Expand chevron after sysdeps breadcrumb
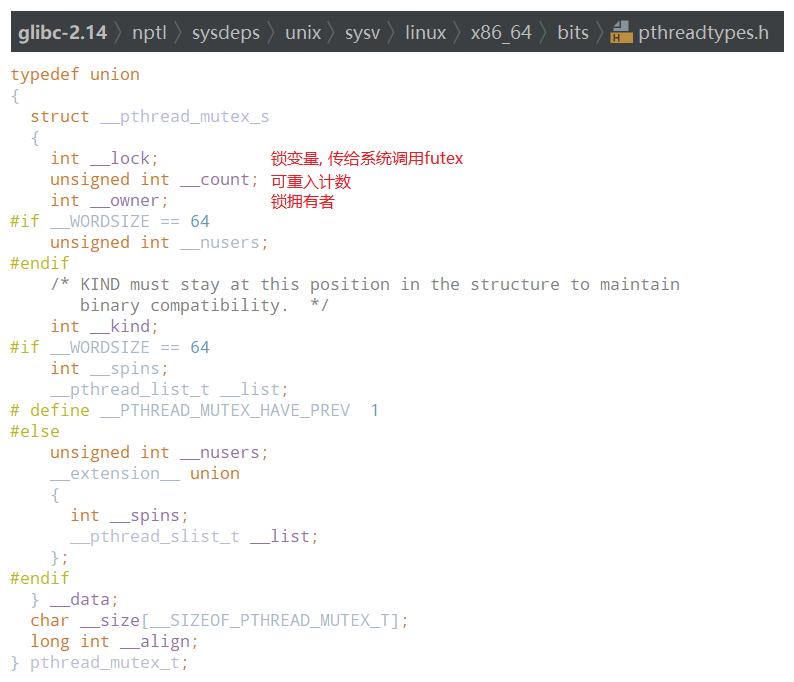Viewport: 794px width, 682px height. [271, 32]
